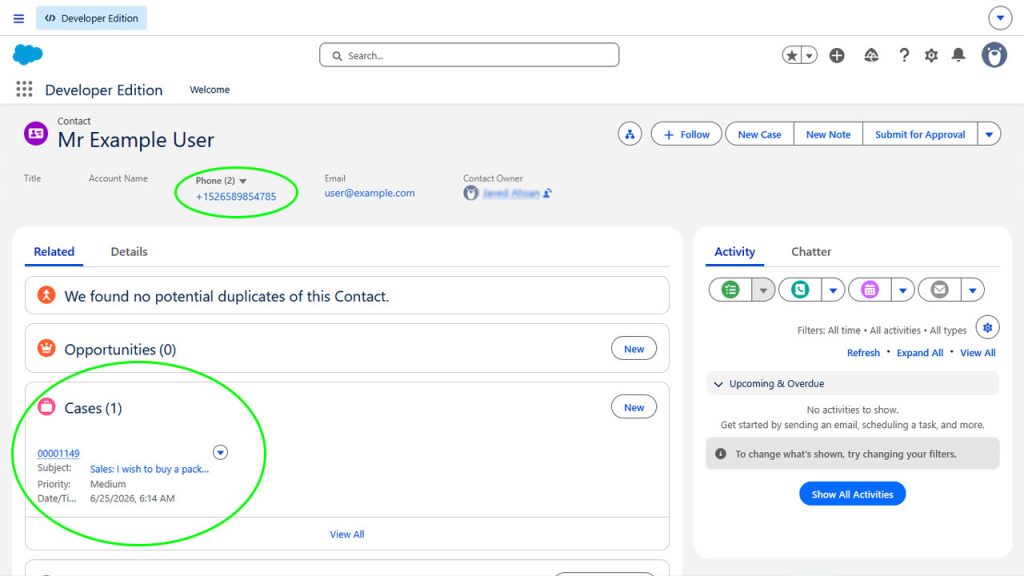Open the Help question mark
1024x576 pixels.
[904, 56]
